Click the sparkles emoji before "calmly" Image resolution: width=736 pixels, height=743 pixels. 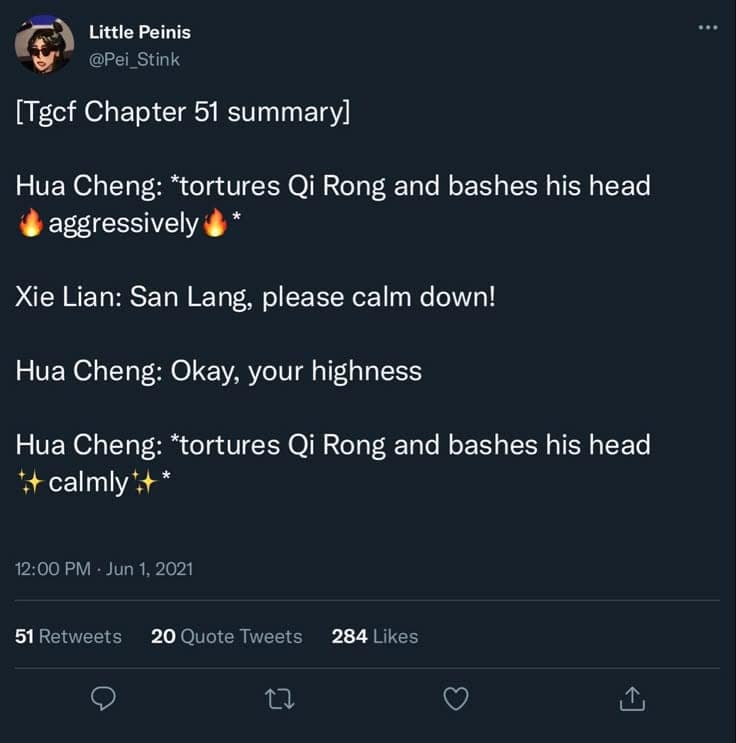coord(30,483)
